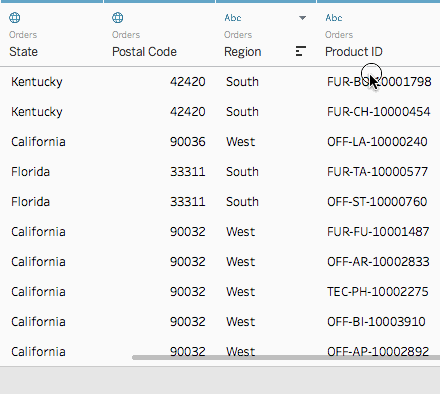Select the State column header
This screenshot has width=440, height=394.
23,52
